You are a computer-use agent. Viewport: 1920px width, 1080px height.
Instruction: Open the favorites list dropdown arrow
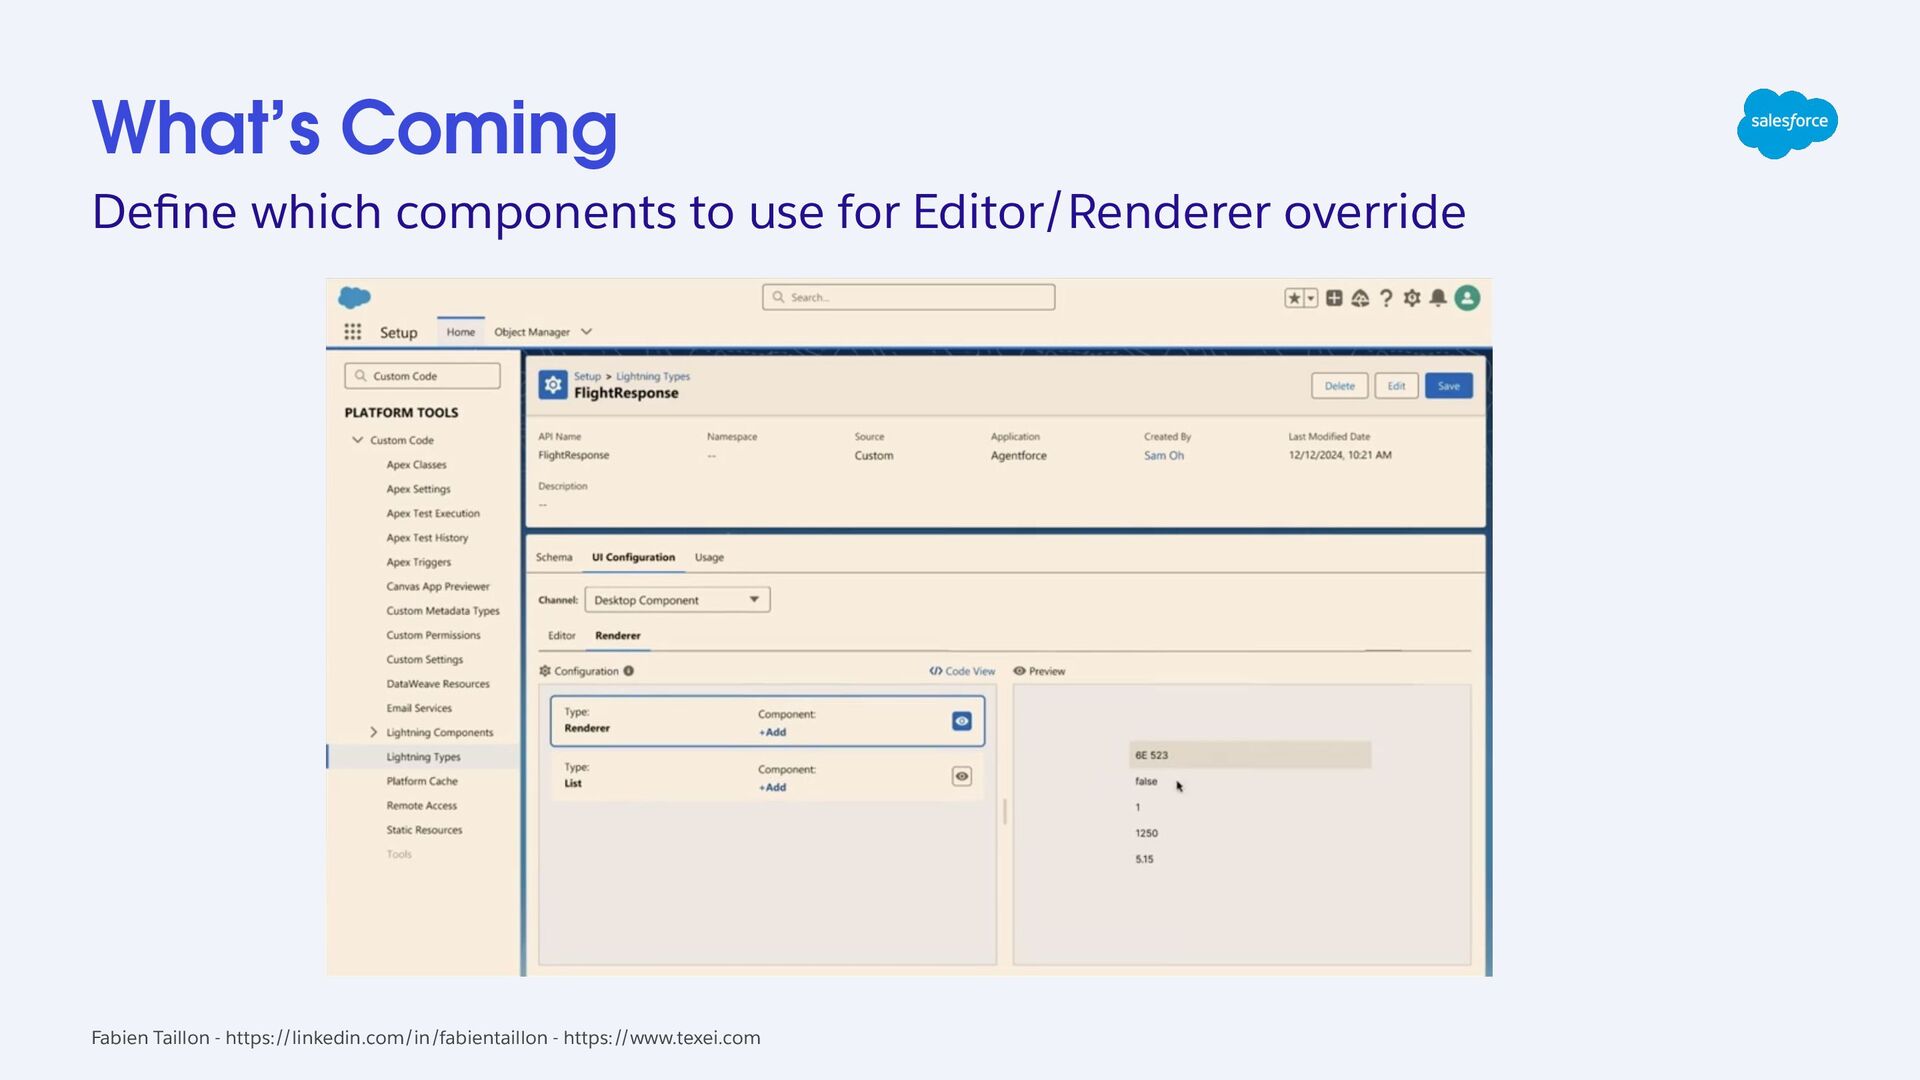(x=1311, y=298)
